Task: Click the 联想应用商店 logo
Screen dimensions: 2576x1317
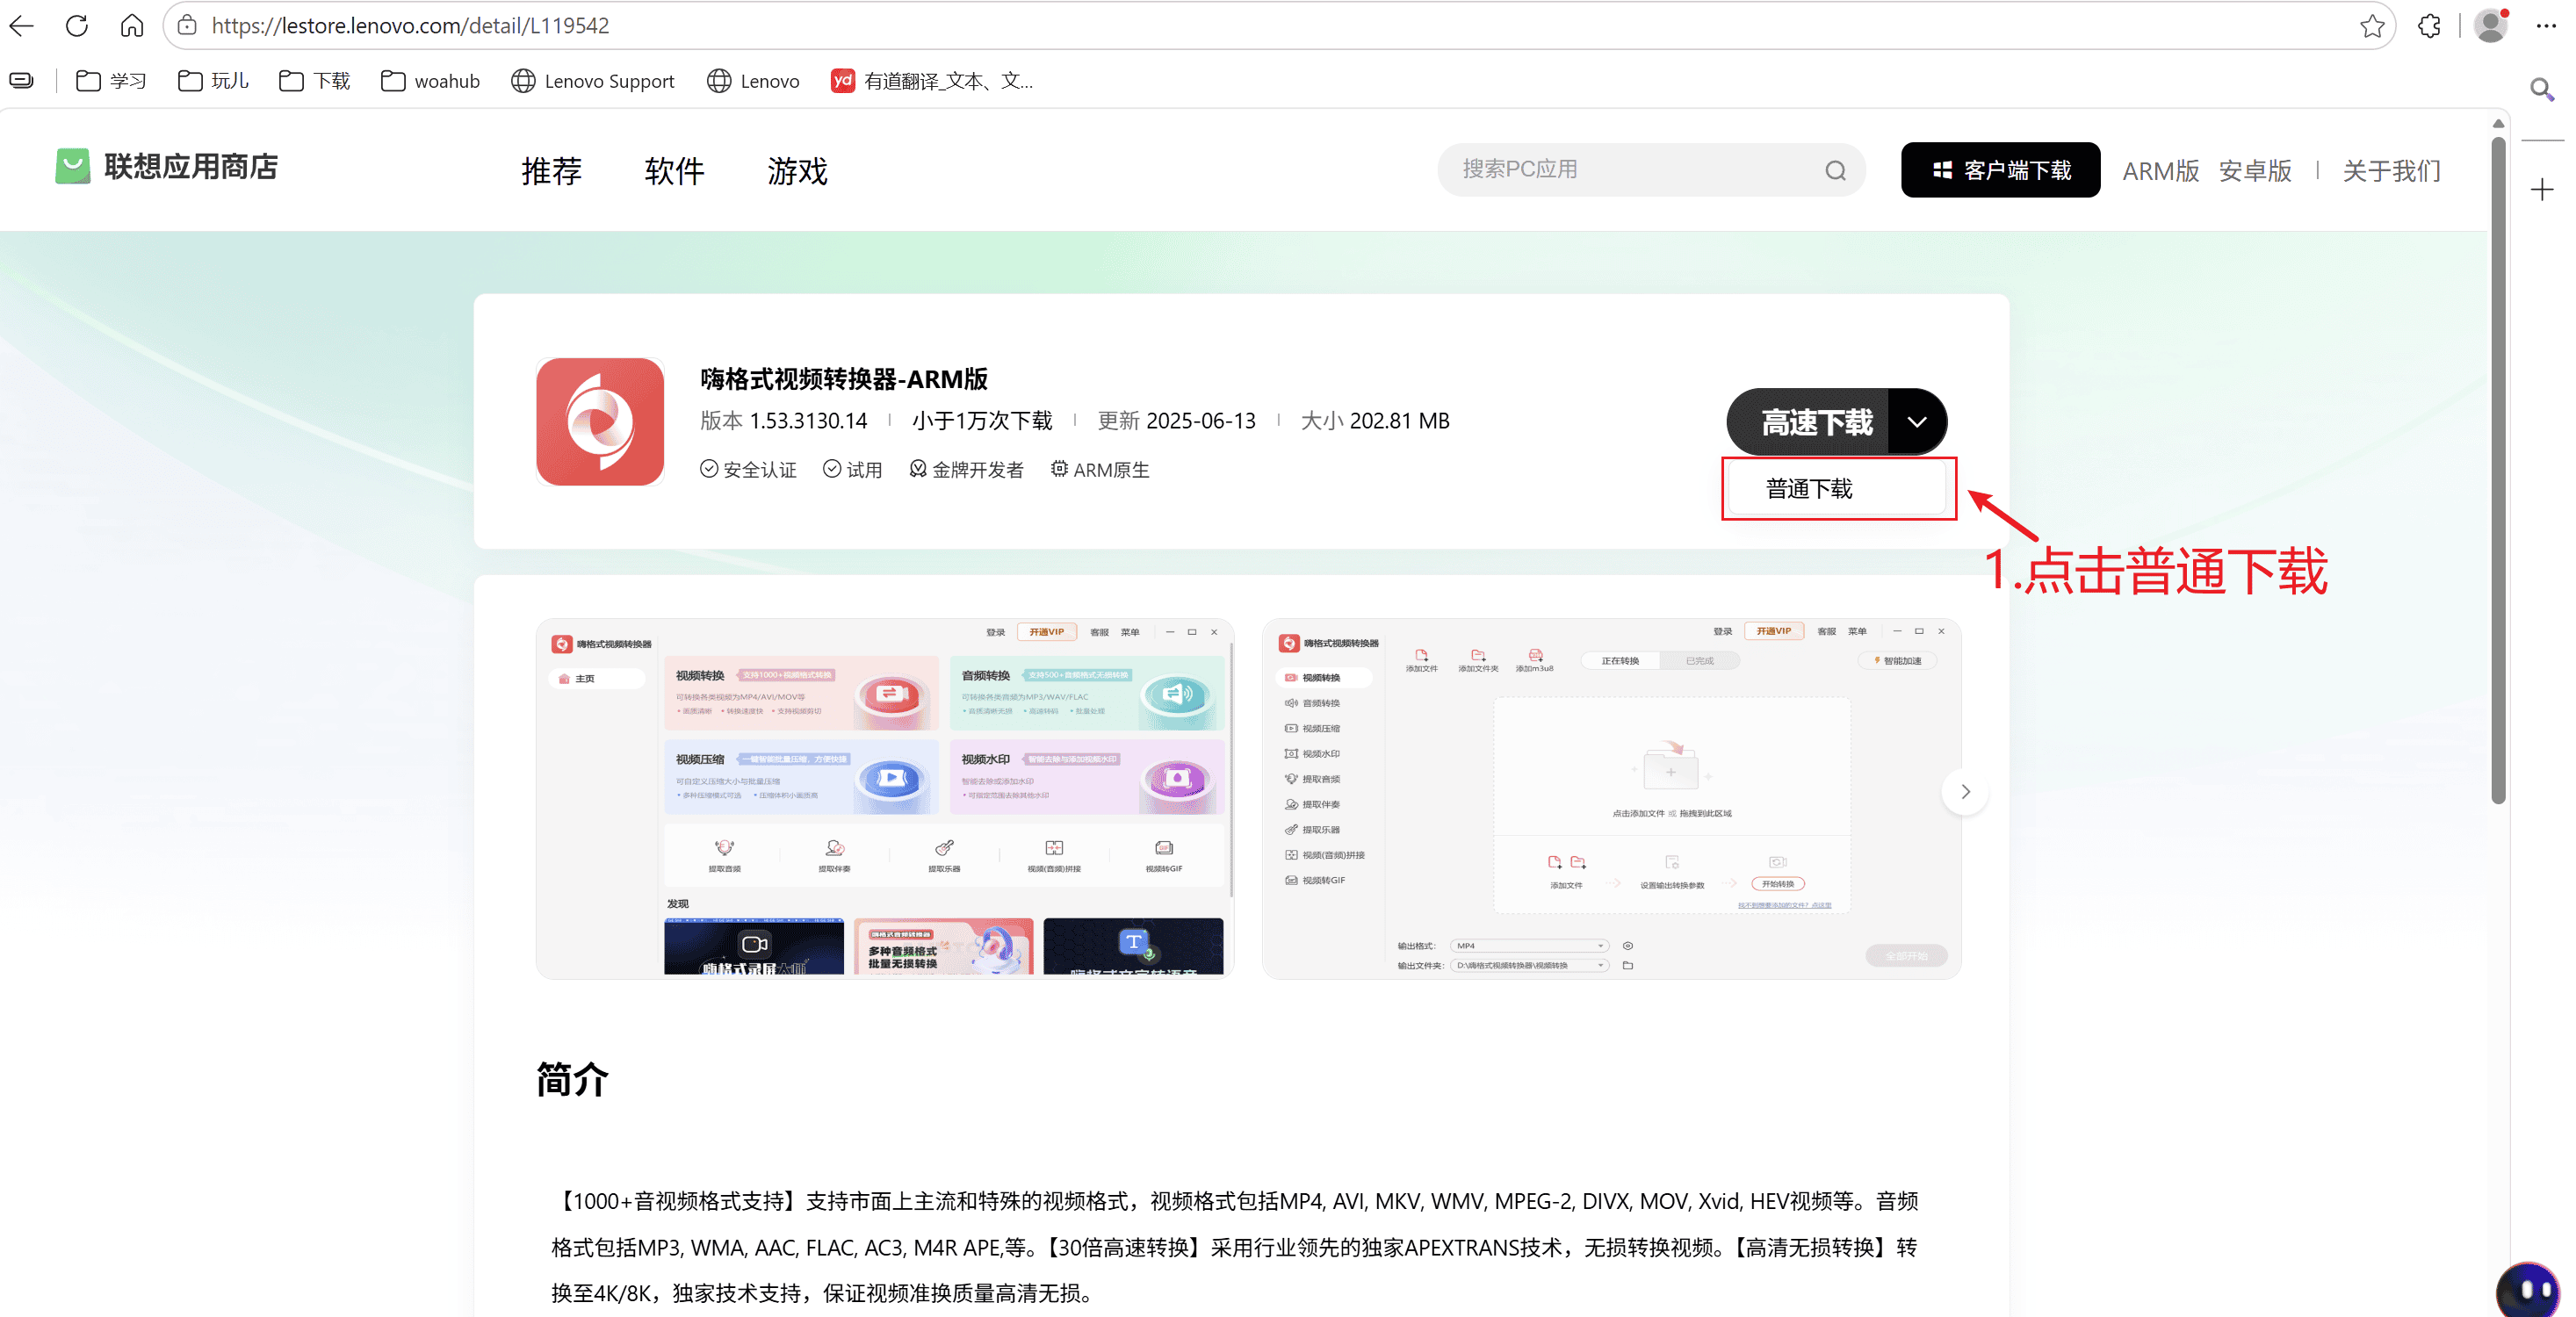Action: [x=167, y=167]
